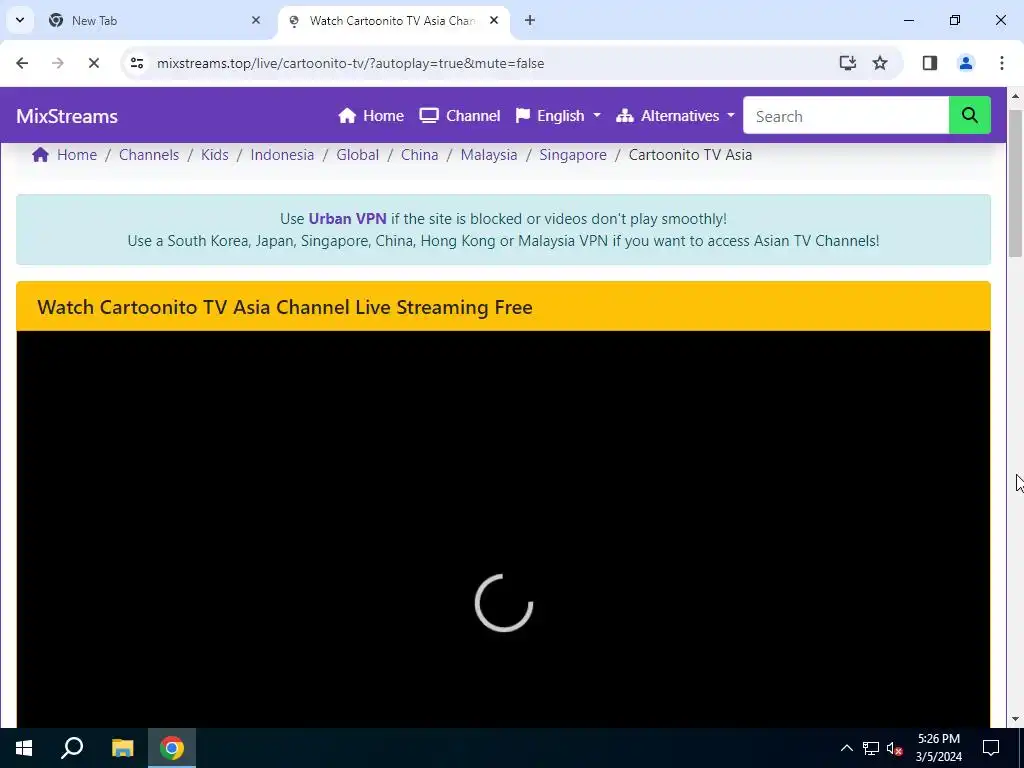Open the Kids breadcrumb link
This screenshot has width=1024, height=768.
[x=214, y=155]
